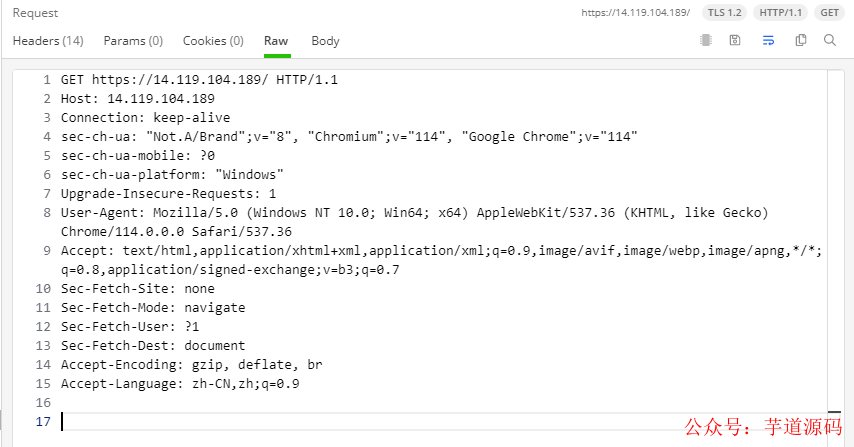Click the Sec-Fetch-Mode: navigate line
The image size is (854, 447).
(153, 308)
